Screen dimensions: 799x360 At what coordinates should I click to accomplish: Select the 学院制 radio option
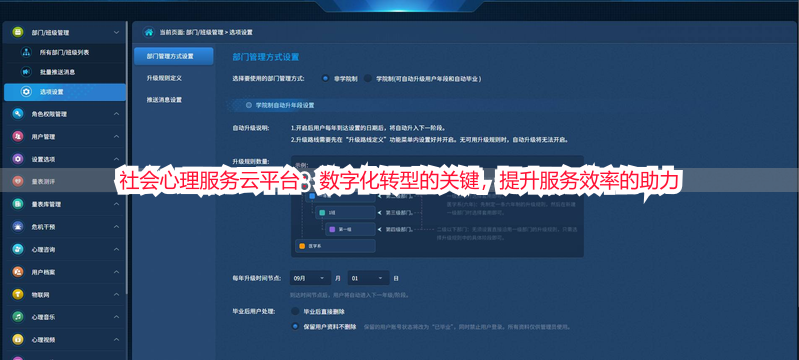coord(367,79)
